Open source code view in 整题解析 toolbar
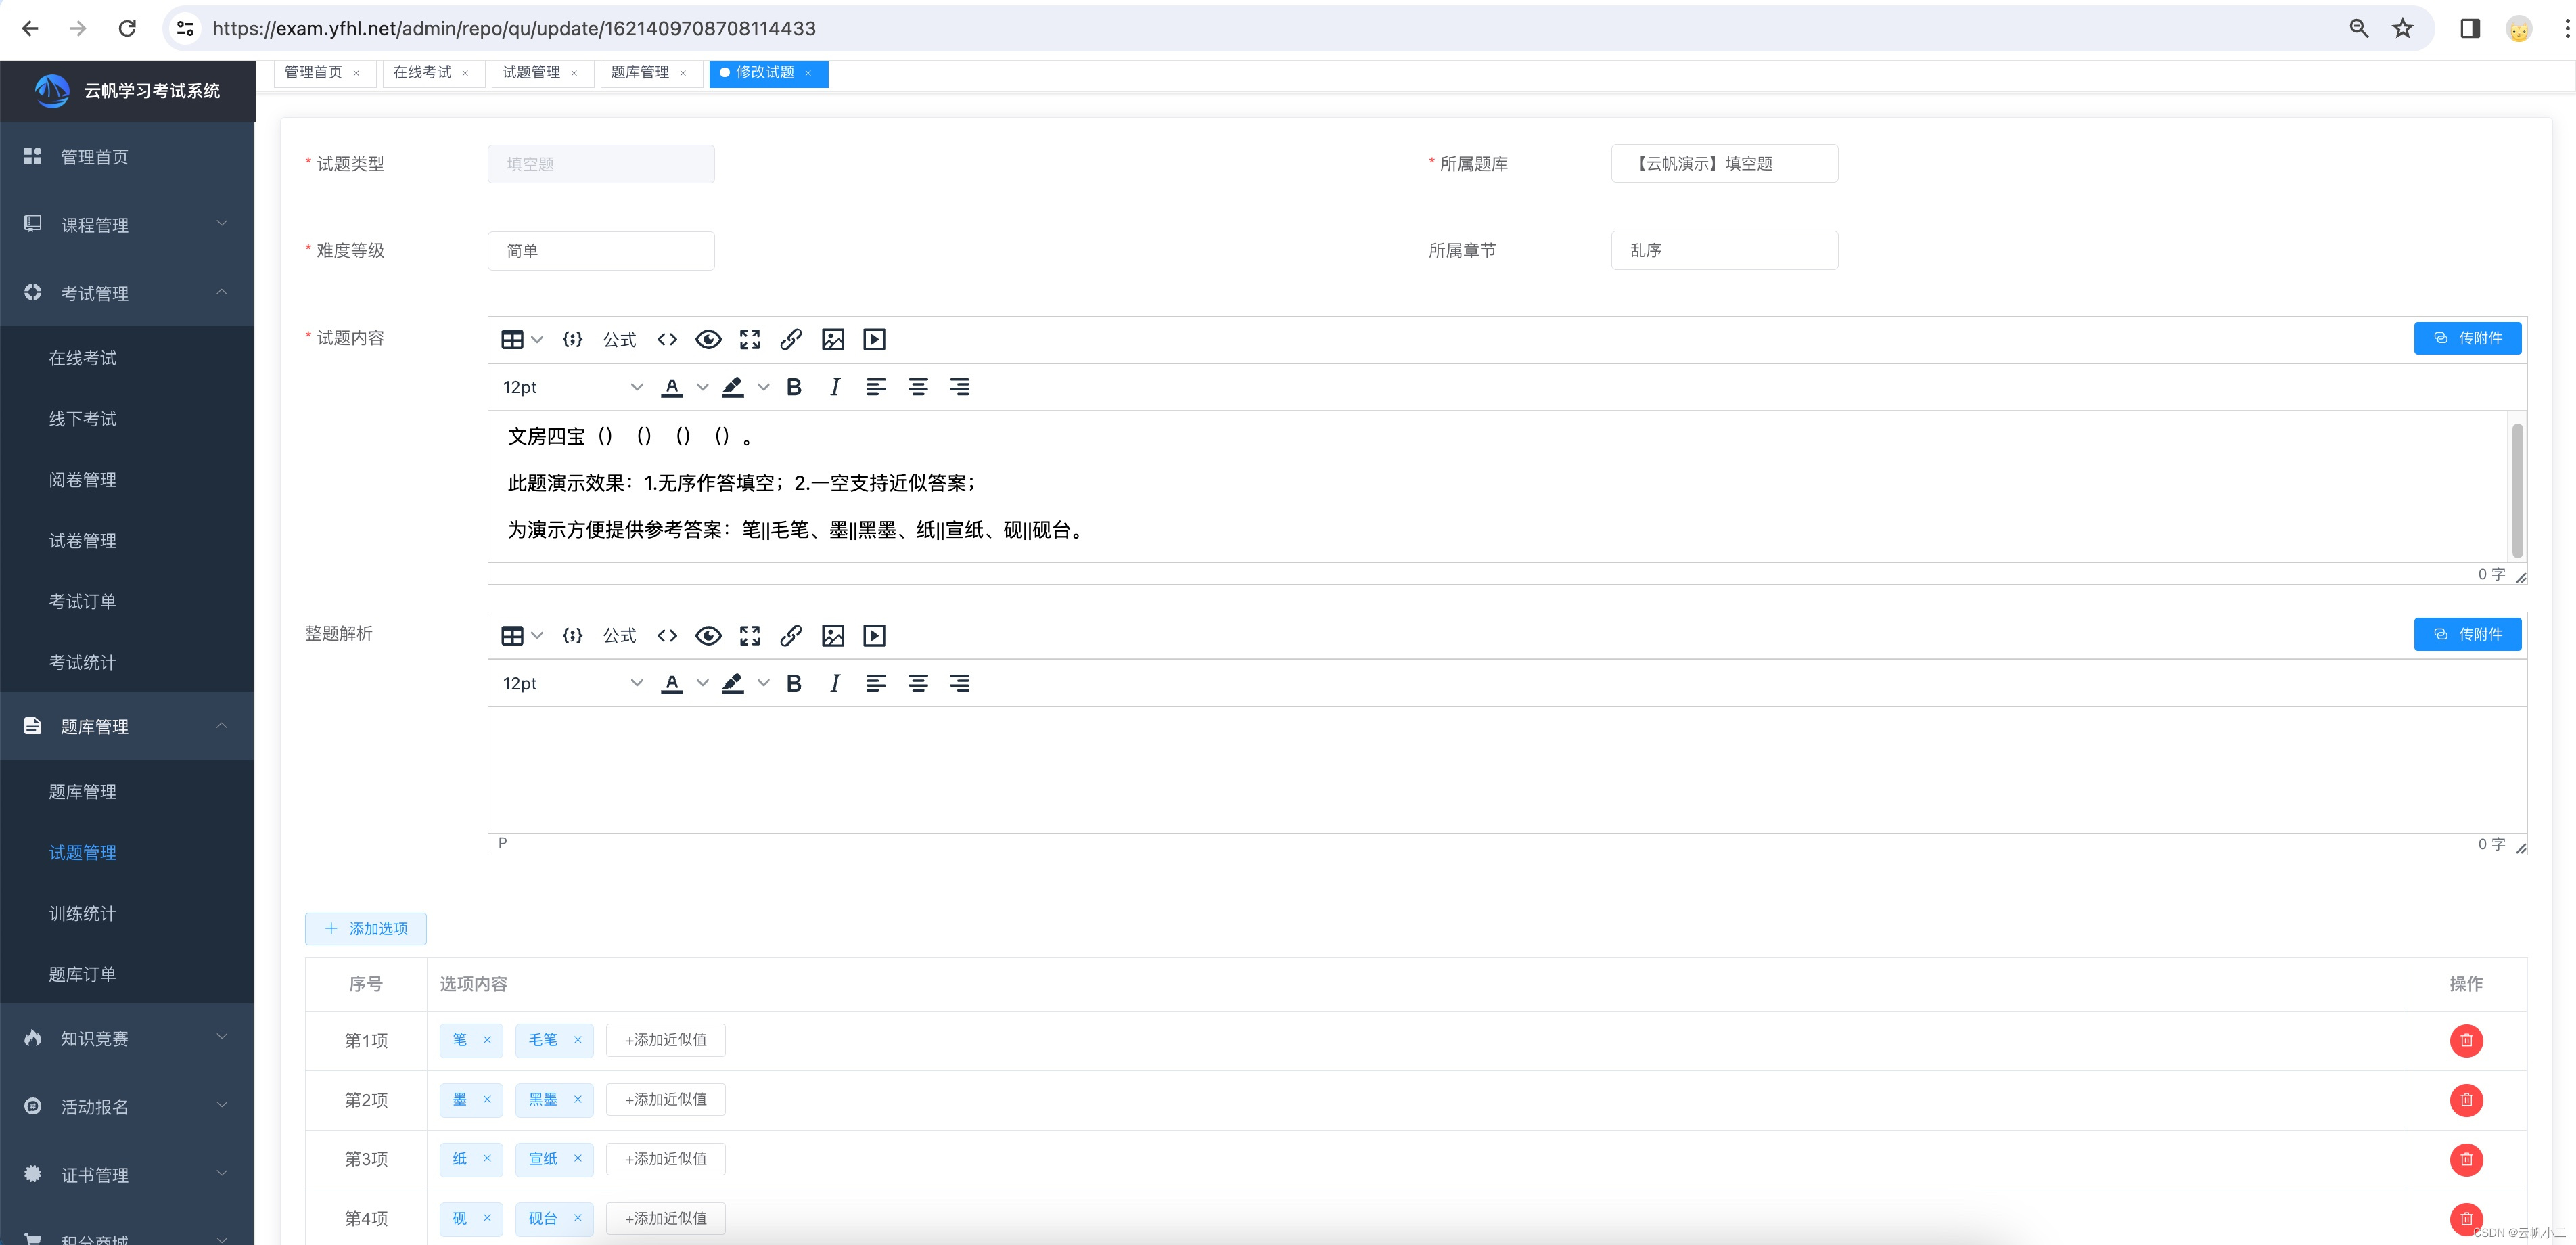The width and height of the screenshot is (2576, 1245). click(x=667, y=636)
